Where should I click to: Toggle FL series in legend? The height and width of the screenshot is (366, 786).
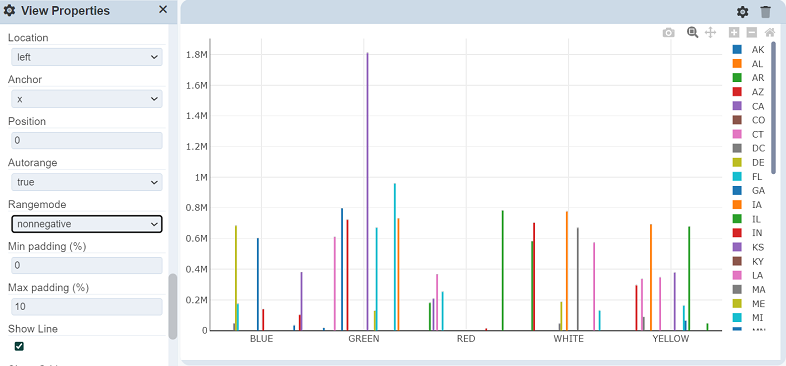coord(748,176)
